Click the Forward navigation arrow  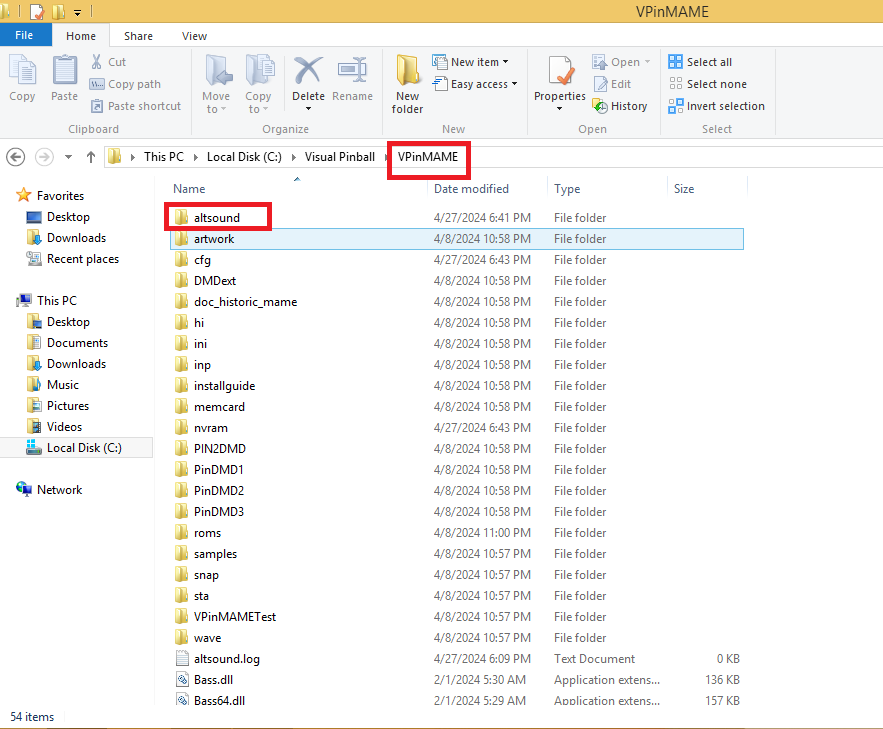click(44, 156)
